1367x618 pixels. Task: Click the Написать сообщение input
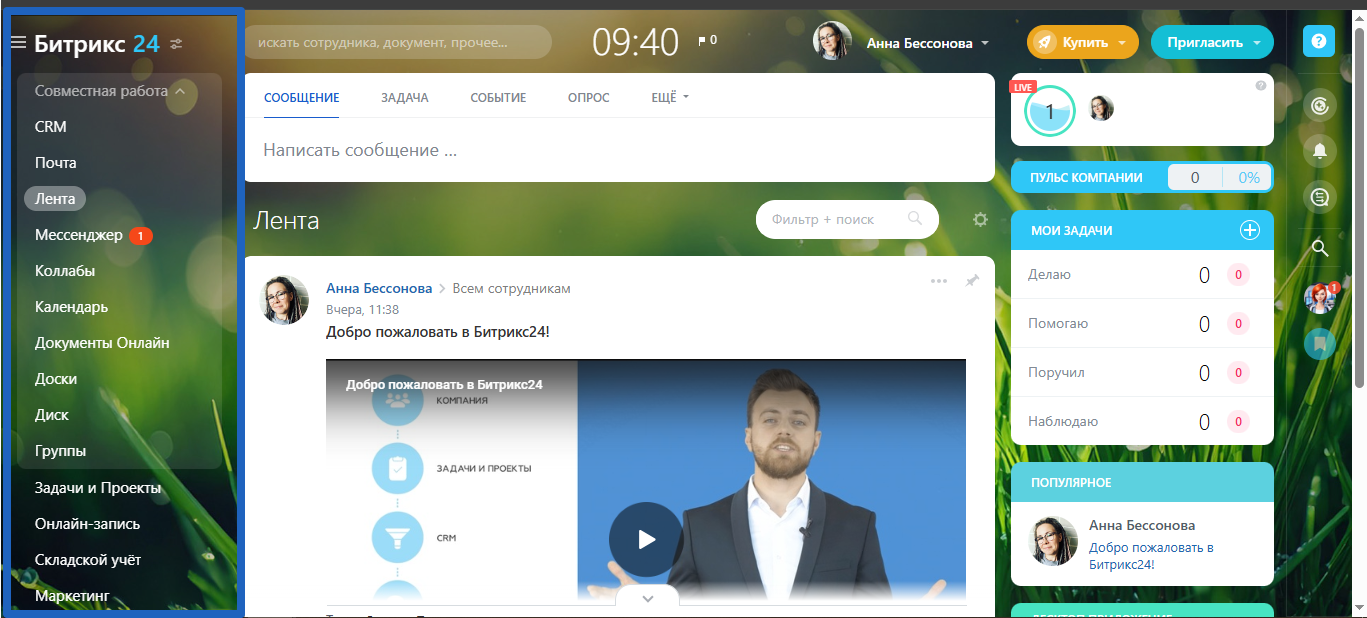[x=619, y=150]
